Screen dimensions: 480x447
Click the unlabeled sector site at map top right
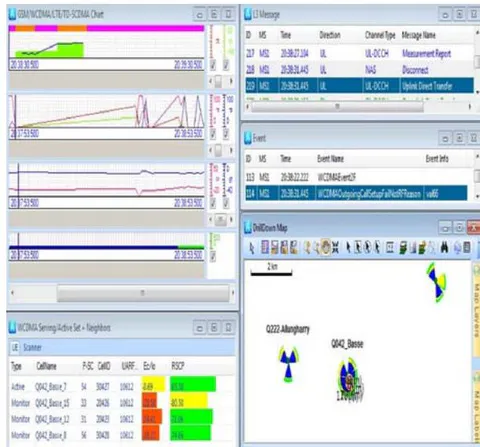tap(436, 282)
